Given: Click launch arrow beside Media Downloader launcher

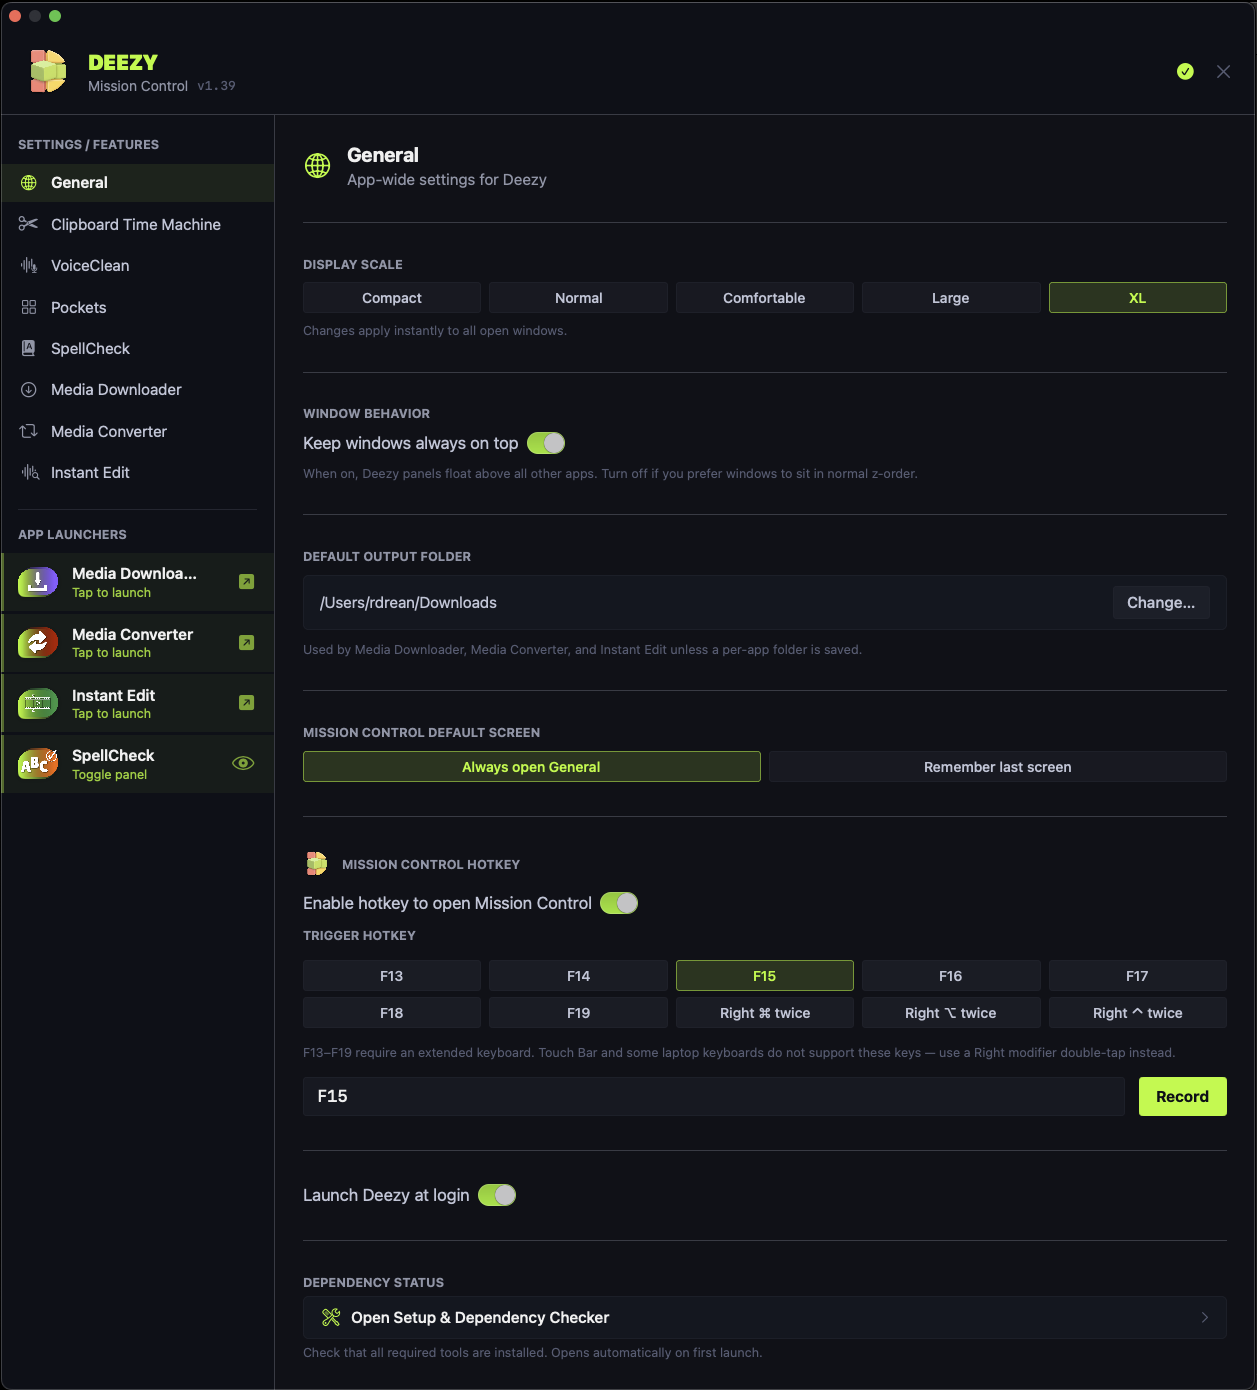Looking at the screenshot, I should point(247,582).
